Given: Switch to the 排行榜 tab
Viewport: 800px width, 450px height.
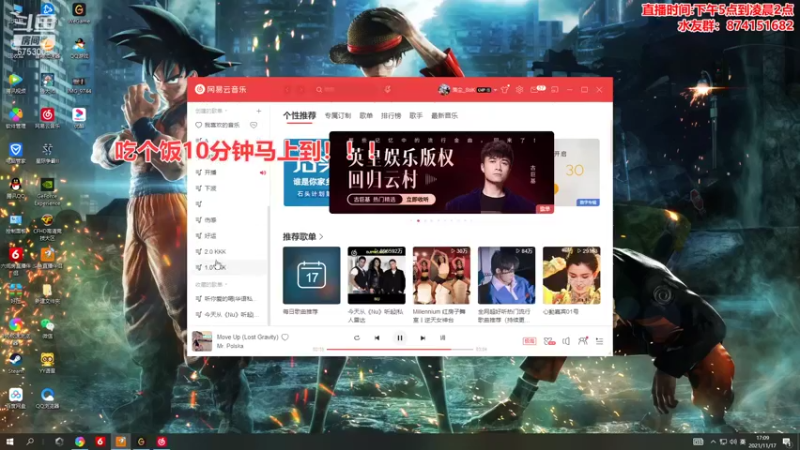Looking at the screenshot, I should tap(391, 116).
